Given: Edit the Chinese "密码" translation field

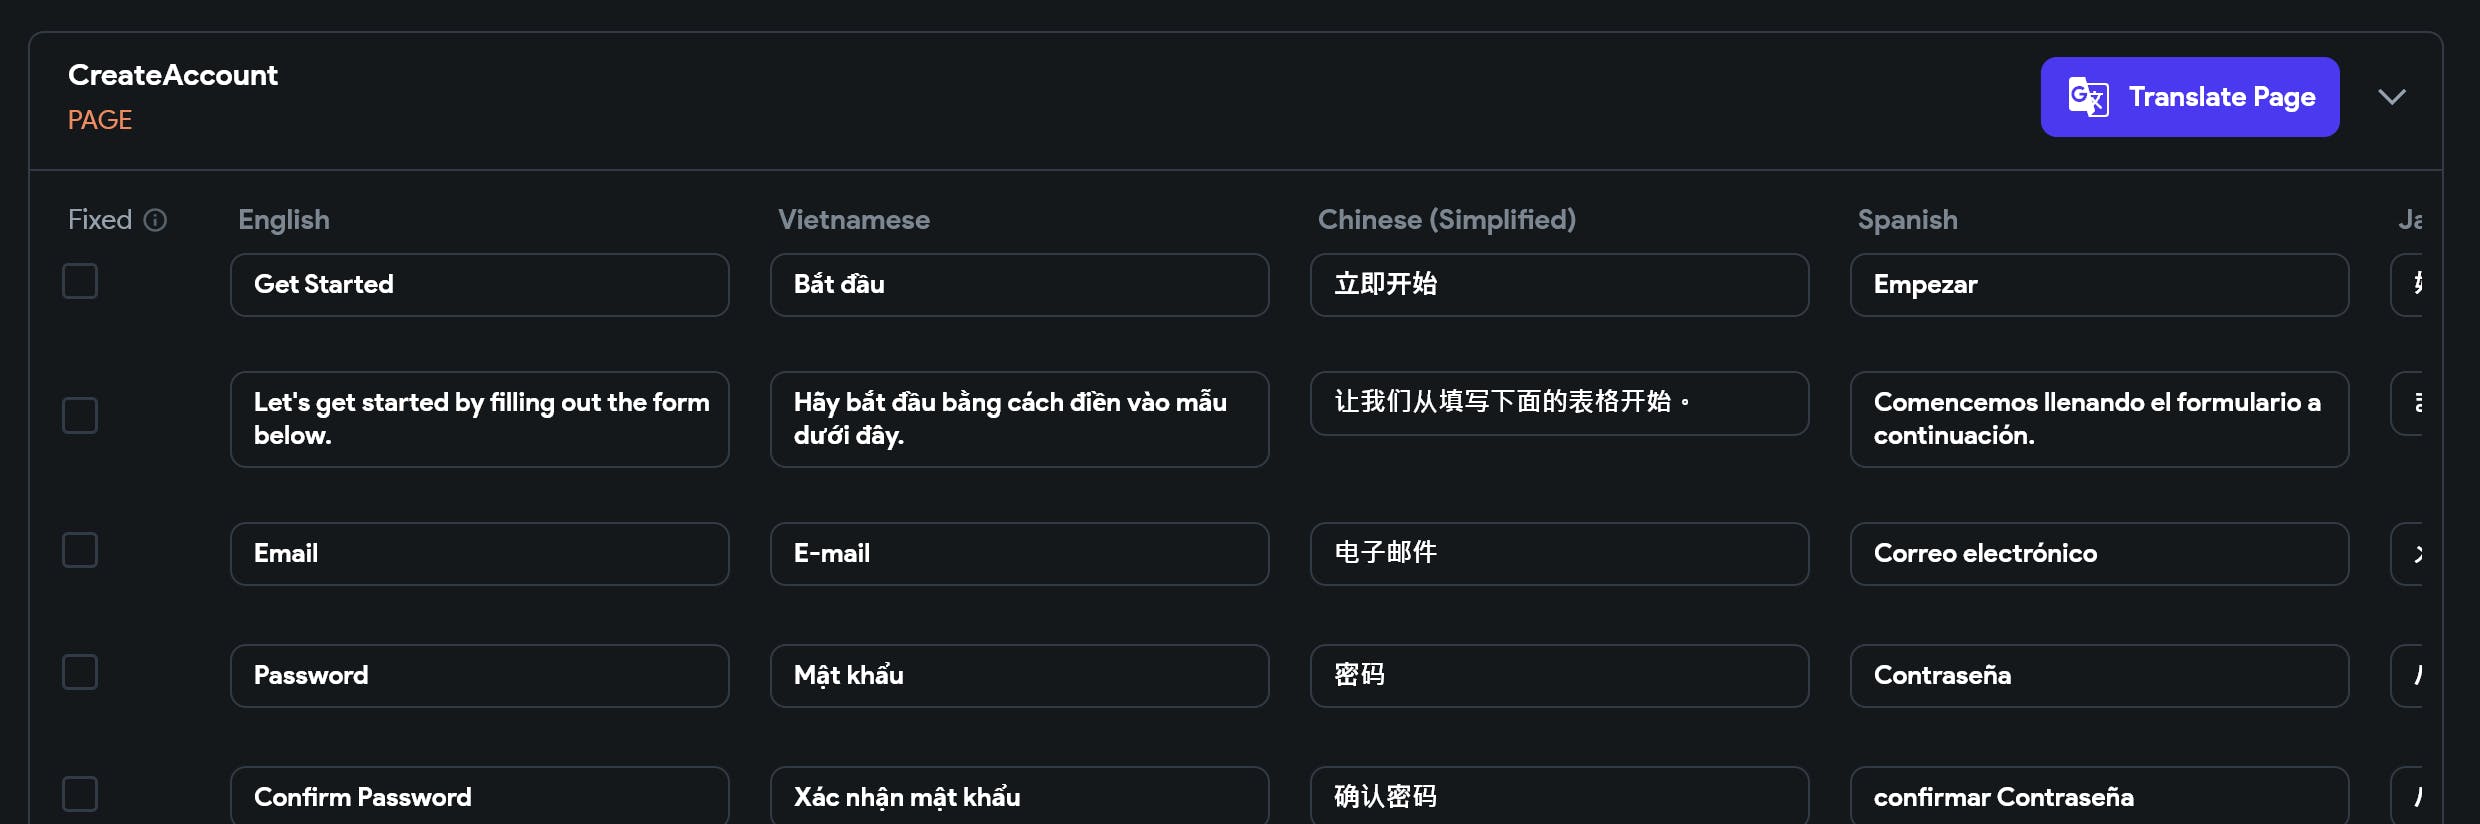Looking at the screenshot, I should pyautogui.click(x=1559, y=676).
